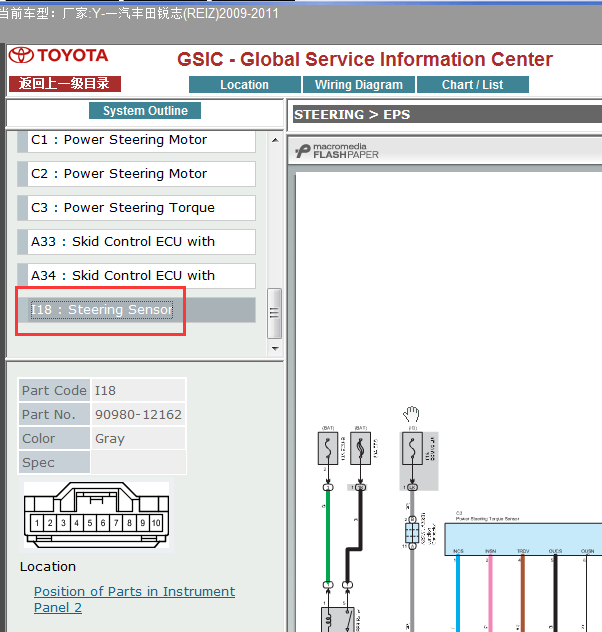Click the STEERING > EPS heading

(x=352, y=114)
